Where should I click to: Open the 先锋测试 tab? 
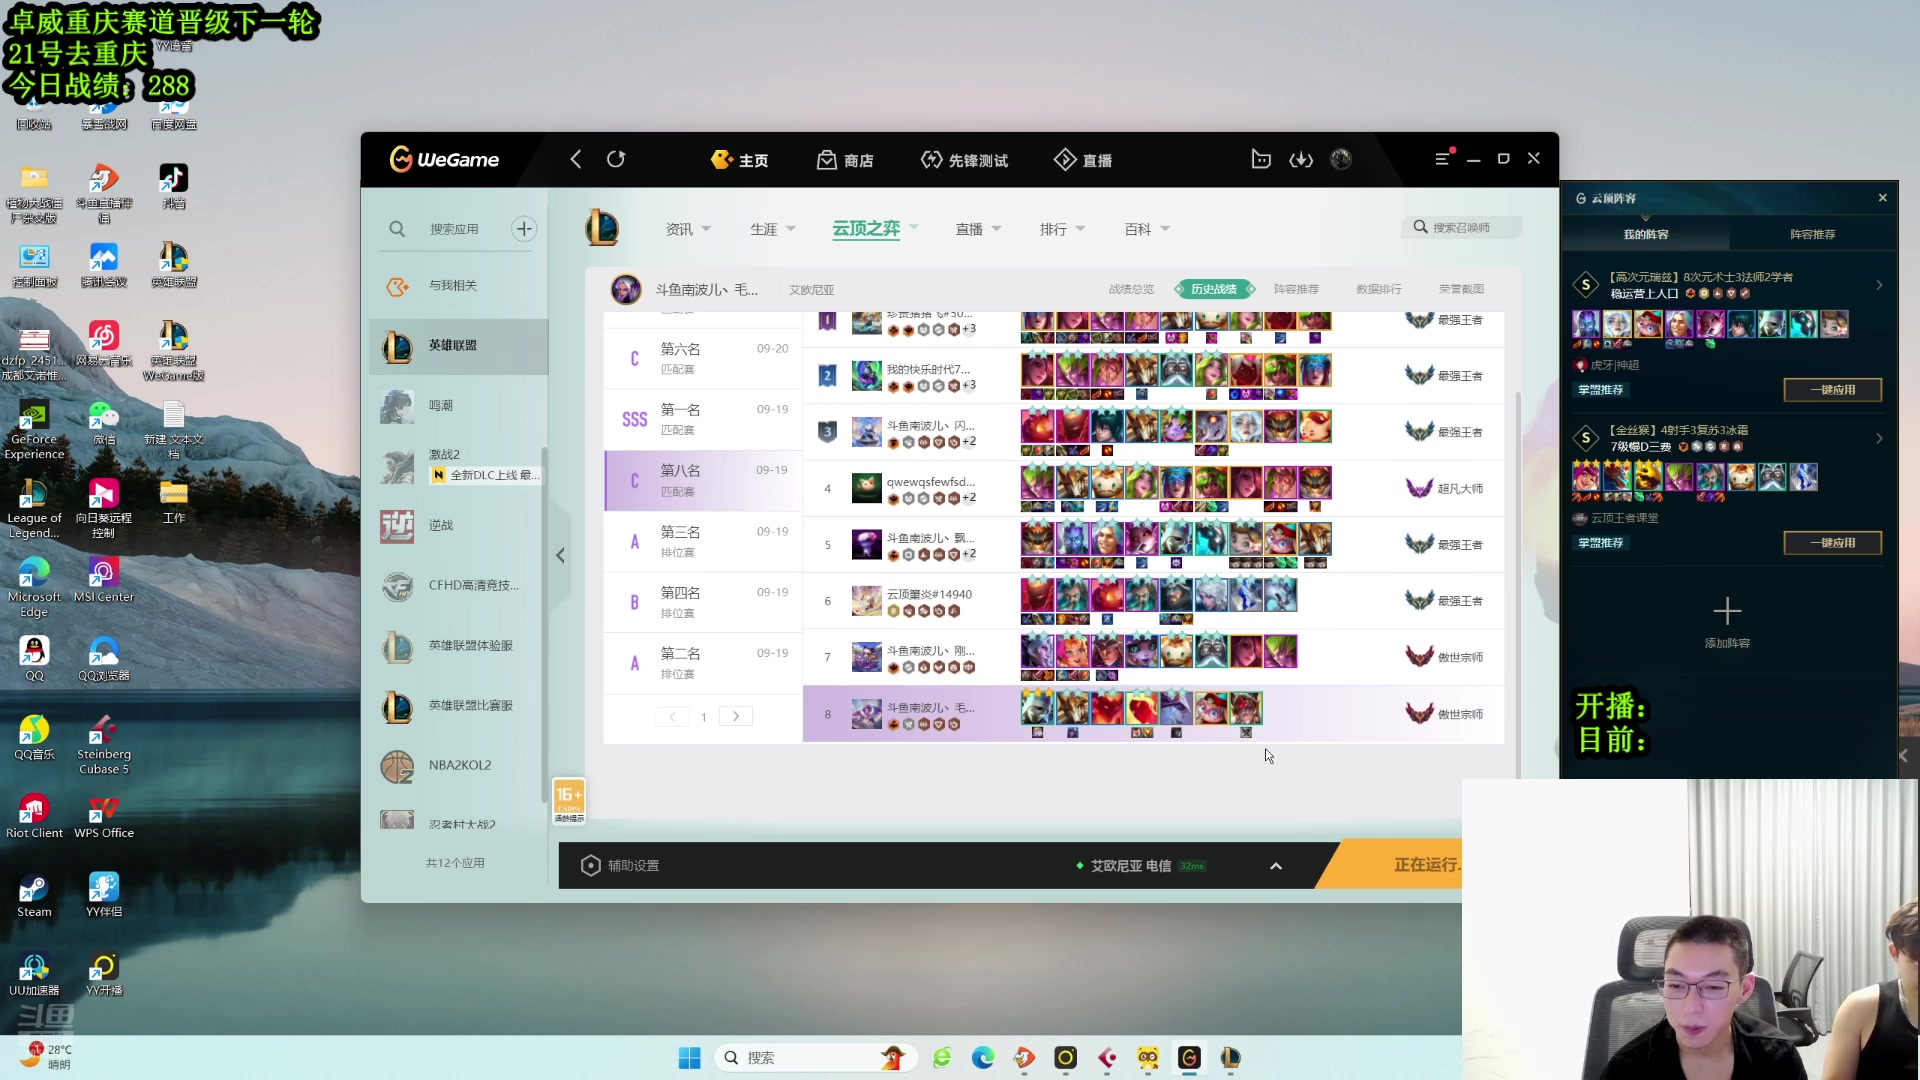pos(965,160)
